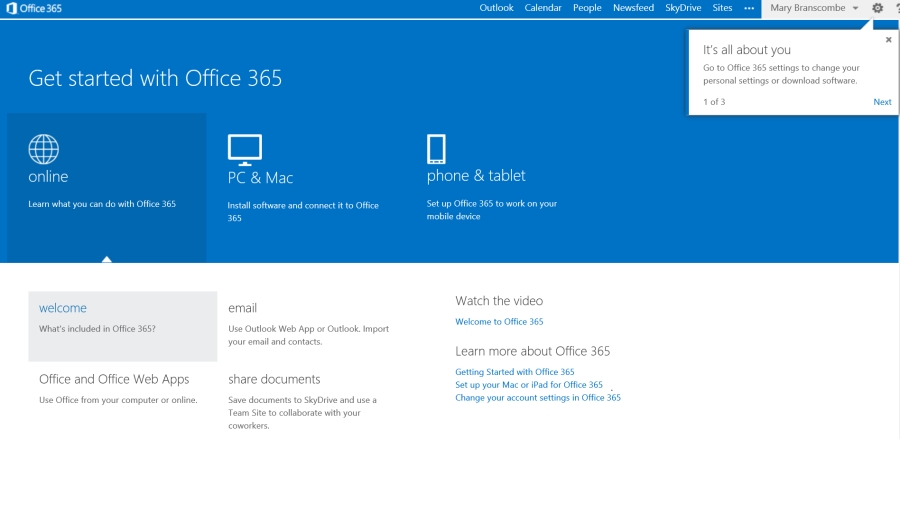Click the 'It's all about you' title
The image size is (900, 506).
pos(747,50)
